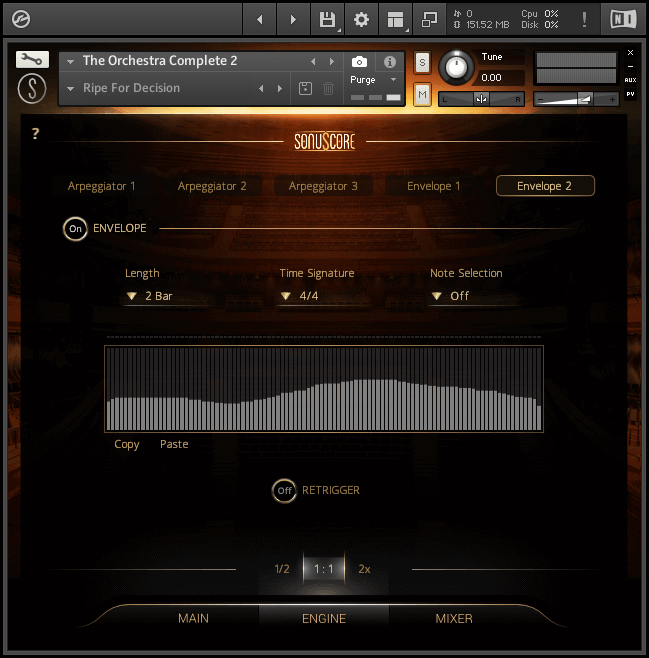Open help with the question mark icon
This screenshot has width=649, height=658.
(36, 133)
